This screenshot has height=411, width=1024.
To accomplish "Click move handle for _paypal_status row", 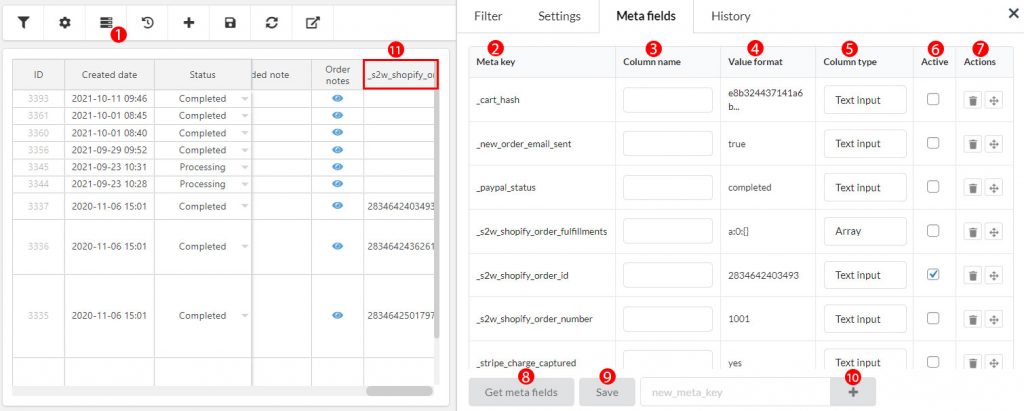I will [993, 188].
